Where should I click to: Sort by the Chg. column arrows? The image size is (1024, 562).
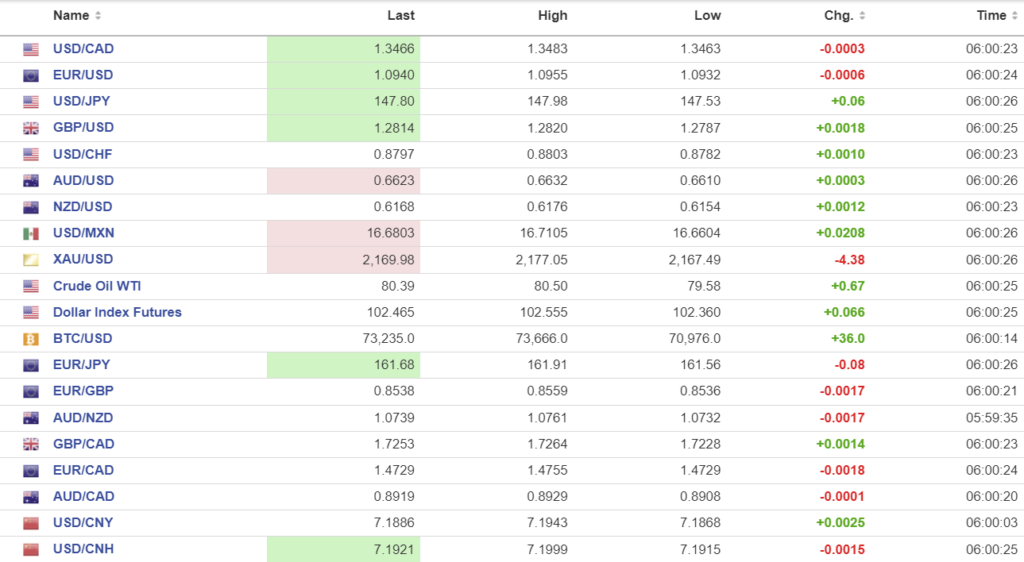click(862, 16)
